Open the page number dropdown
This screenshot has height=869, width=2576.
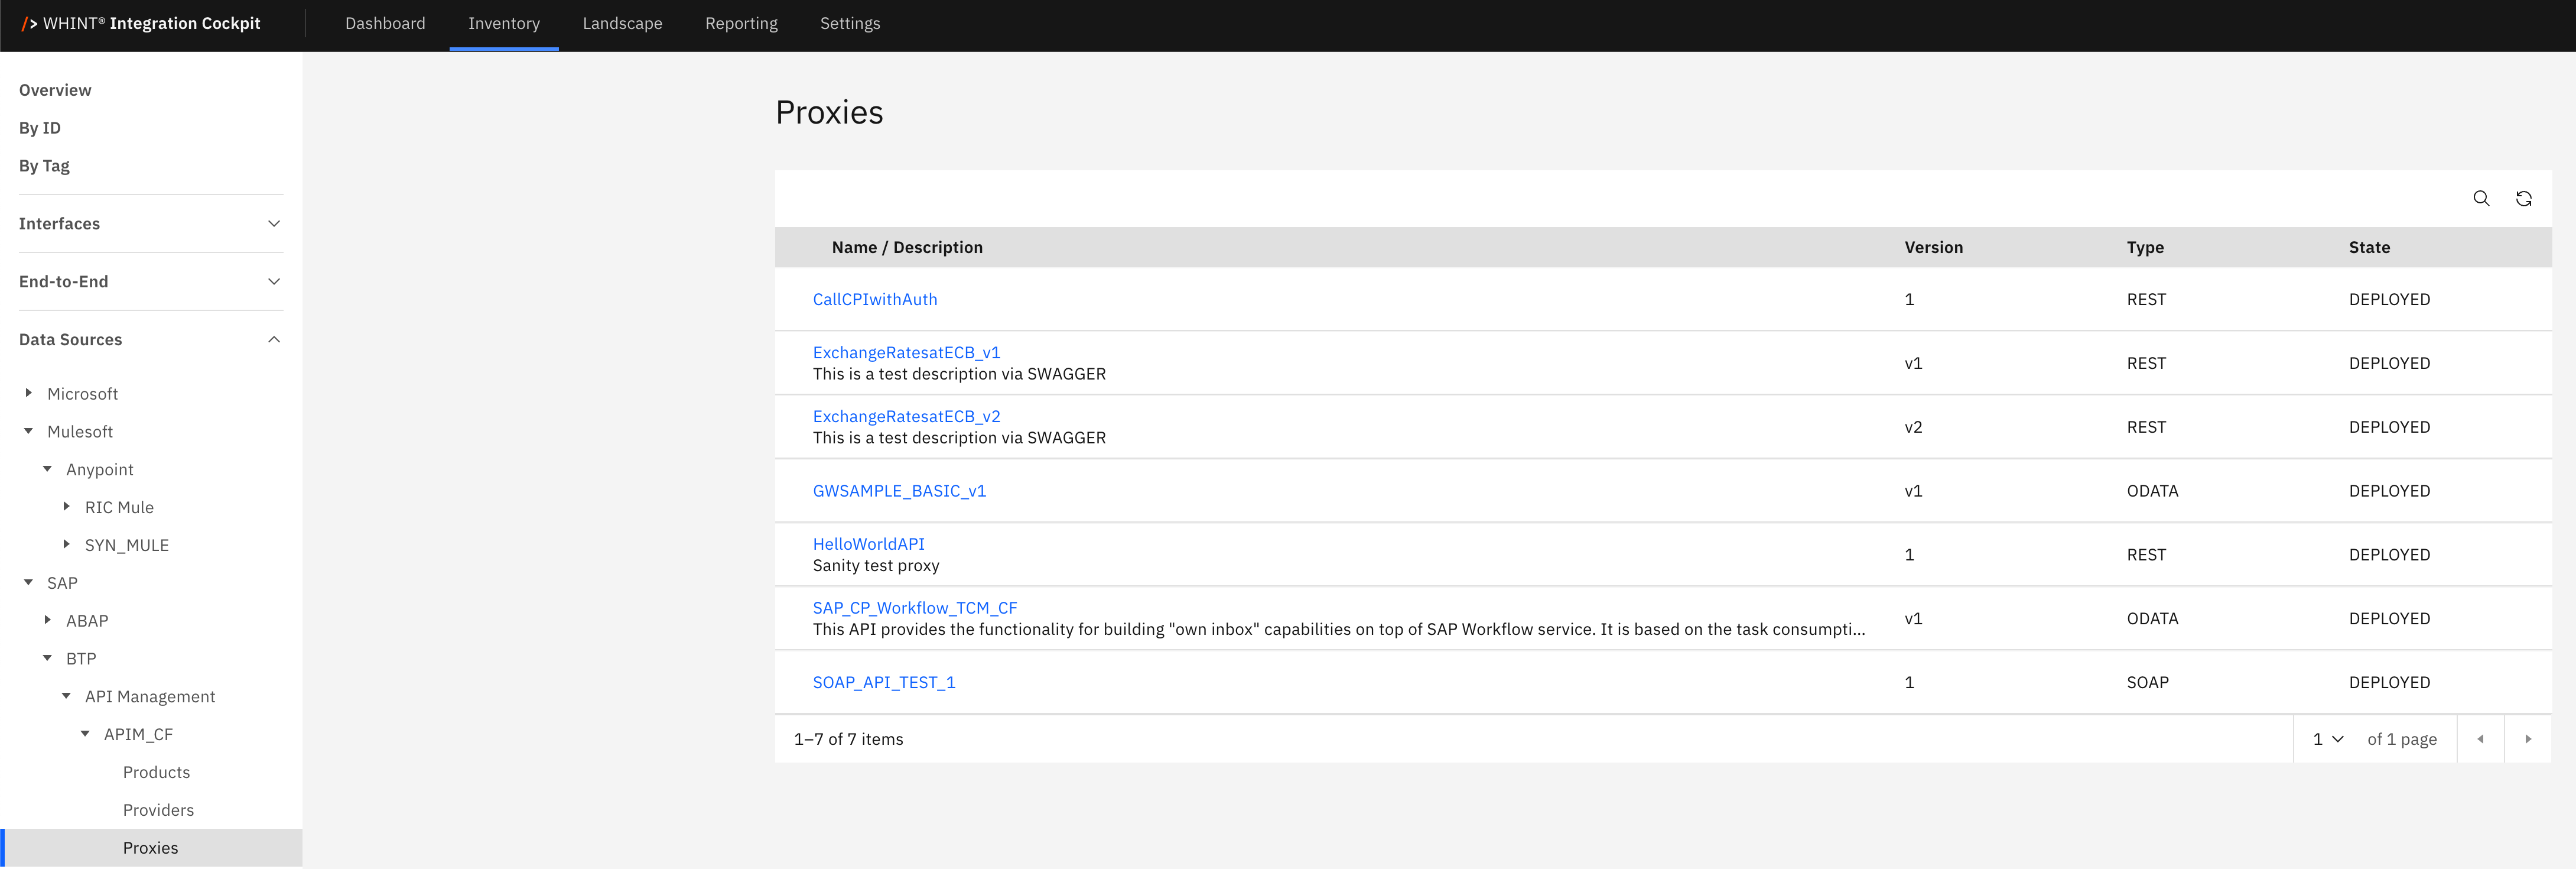click(x=2327, y=739)
